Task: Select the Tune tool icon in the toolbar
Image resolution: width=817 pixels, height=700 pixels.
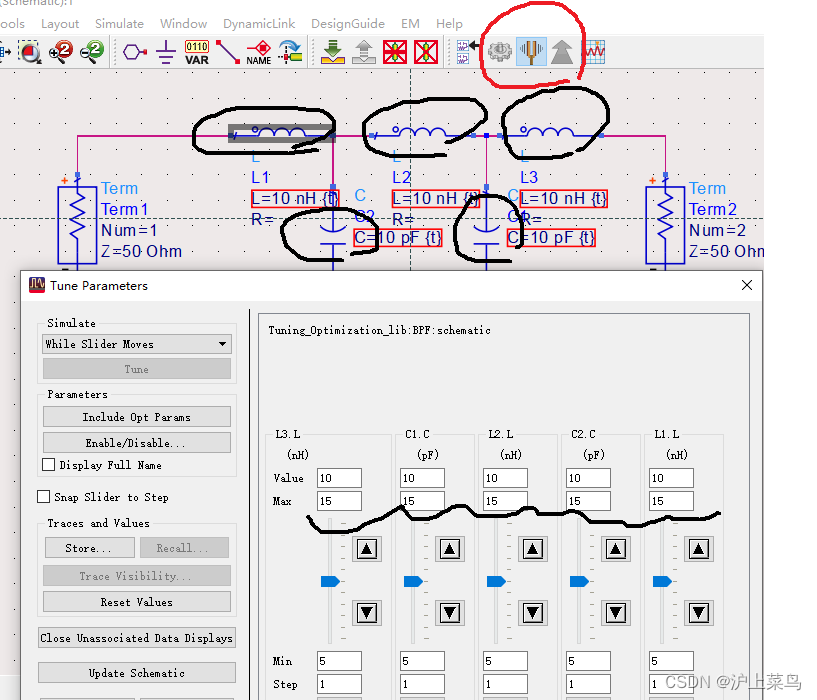Action: point(531,51)
